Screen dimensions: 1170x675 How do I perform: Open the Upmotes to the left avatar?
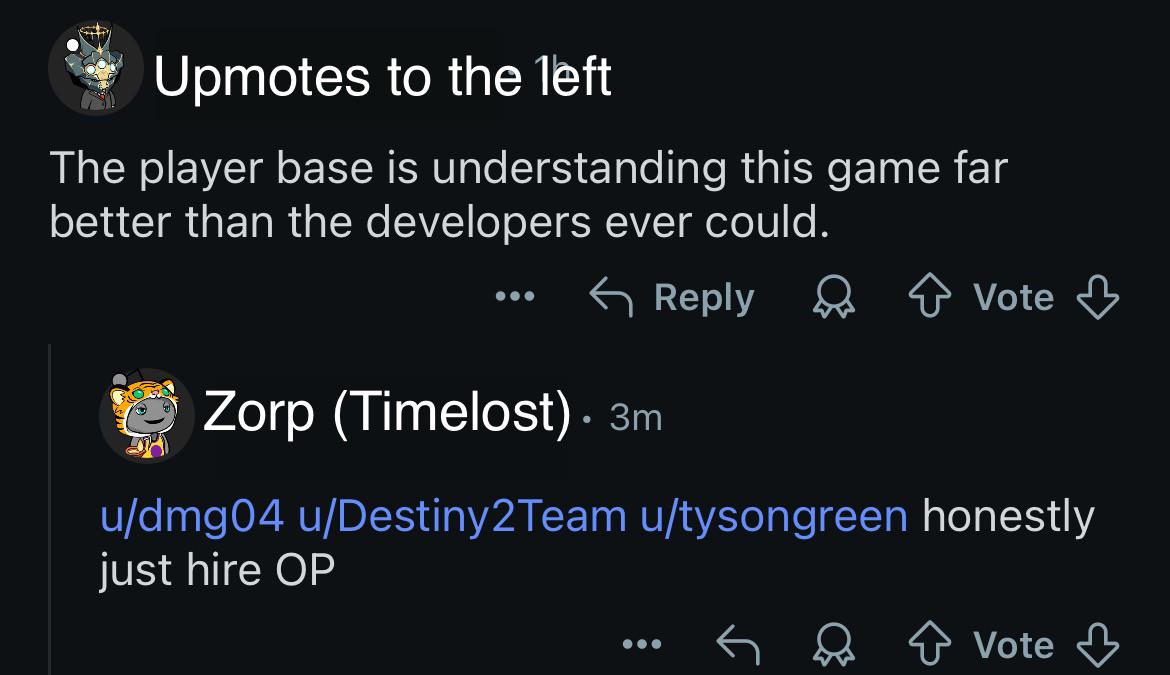tap(96, 68)
